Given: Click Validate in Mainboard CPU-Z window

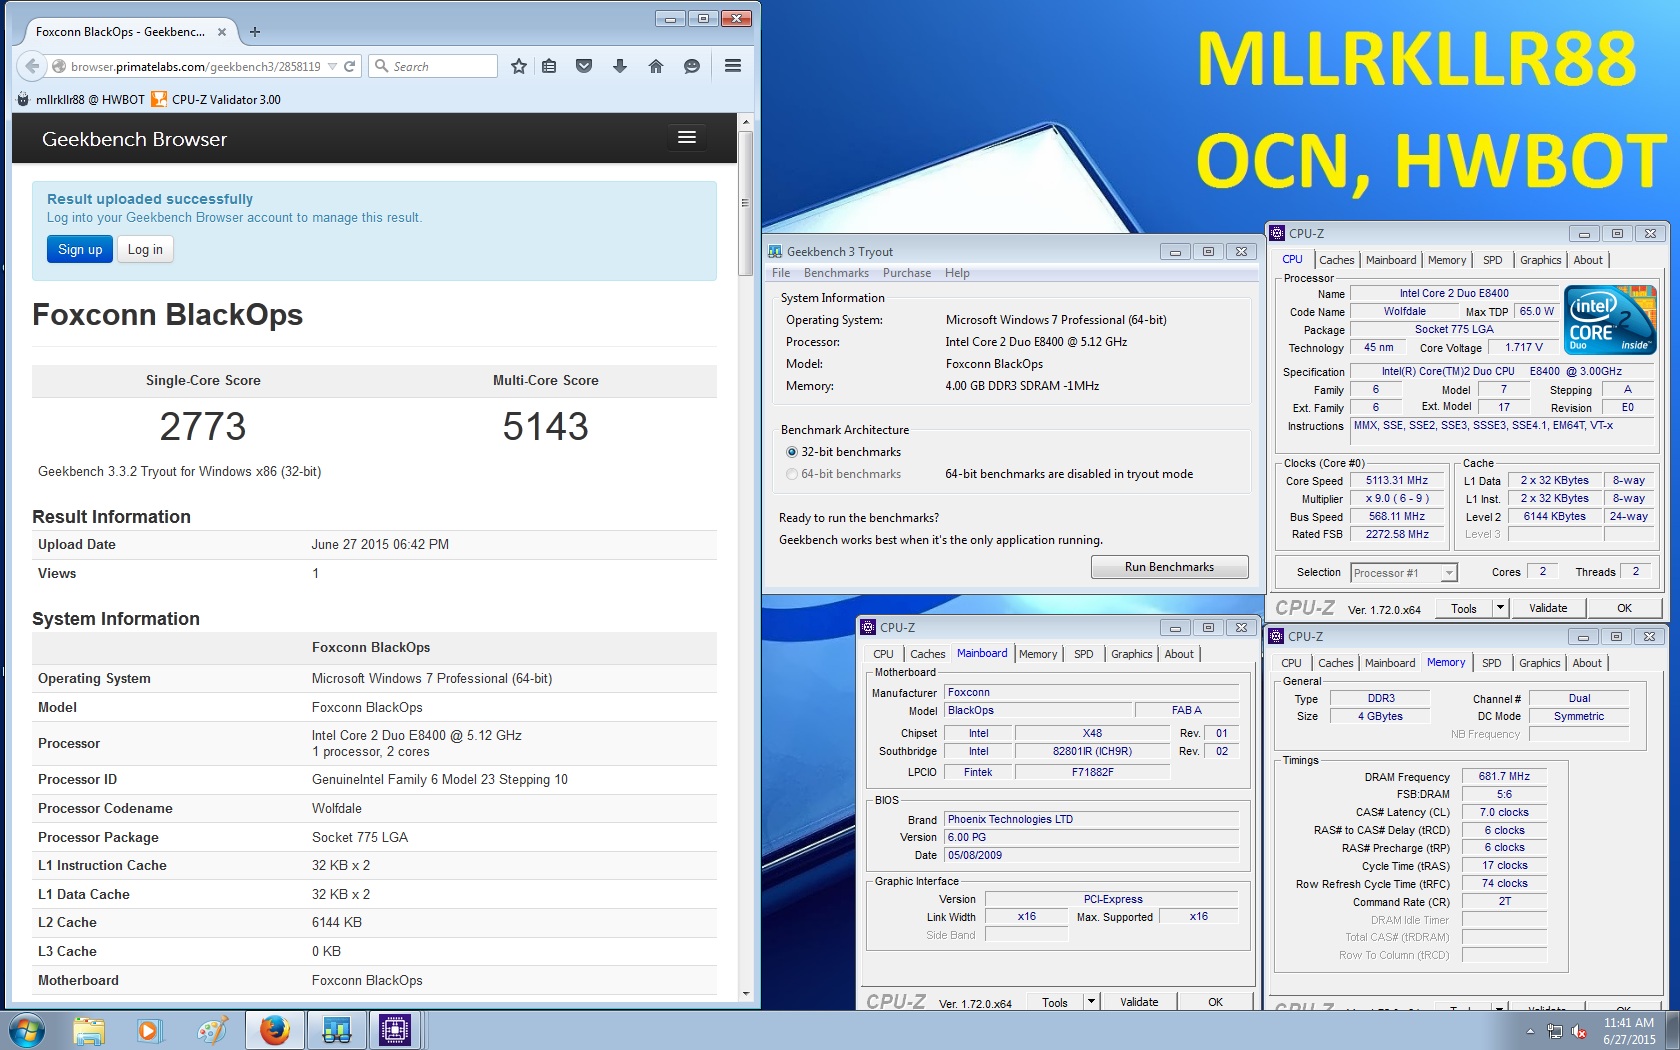Looking at the screenshot, I should click(x=1139, y=1002).
